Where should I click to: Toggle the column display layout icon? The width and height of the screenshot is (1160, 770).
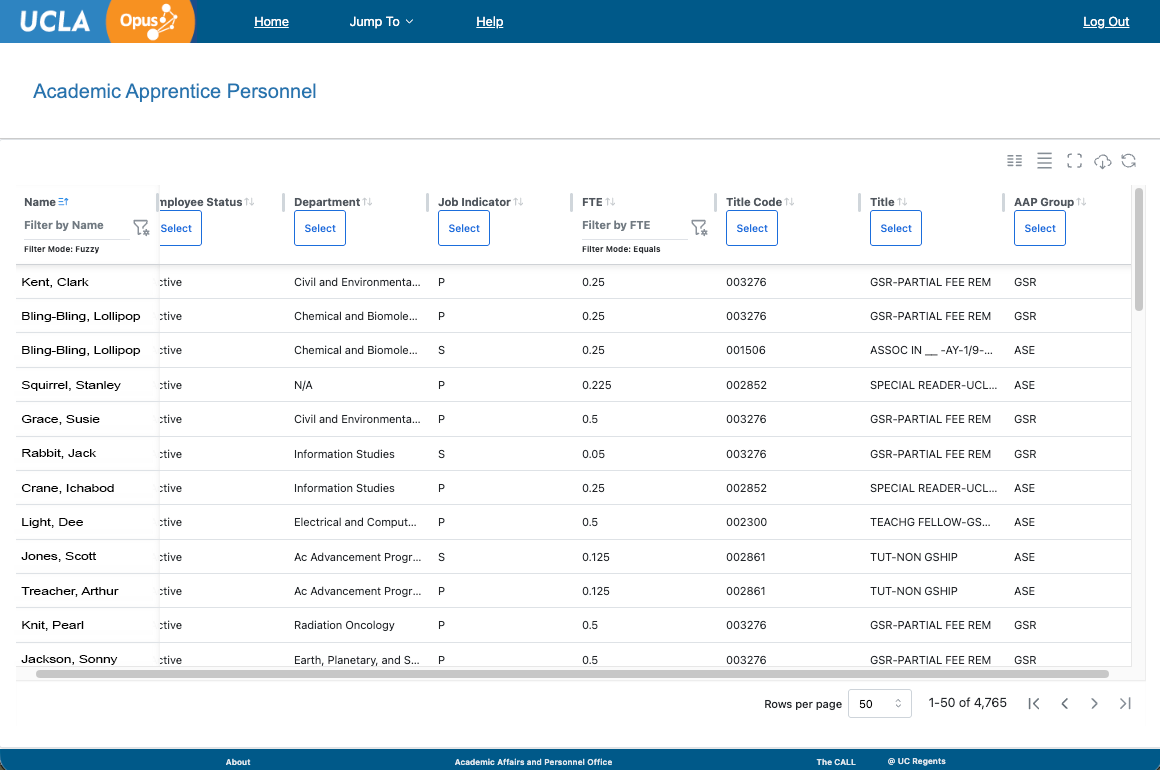click(x=1014, y=160)
